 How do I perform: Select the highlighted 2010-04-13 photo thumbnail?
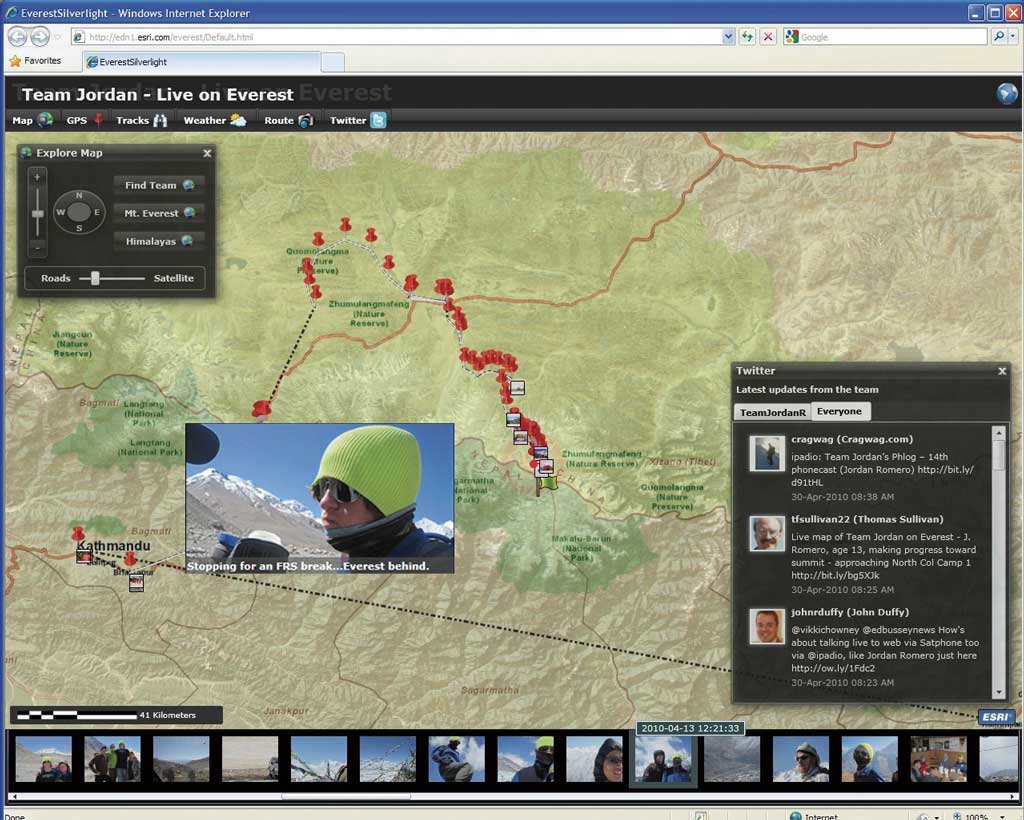663,761
